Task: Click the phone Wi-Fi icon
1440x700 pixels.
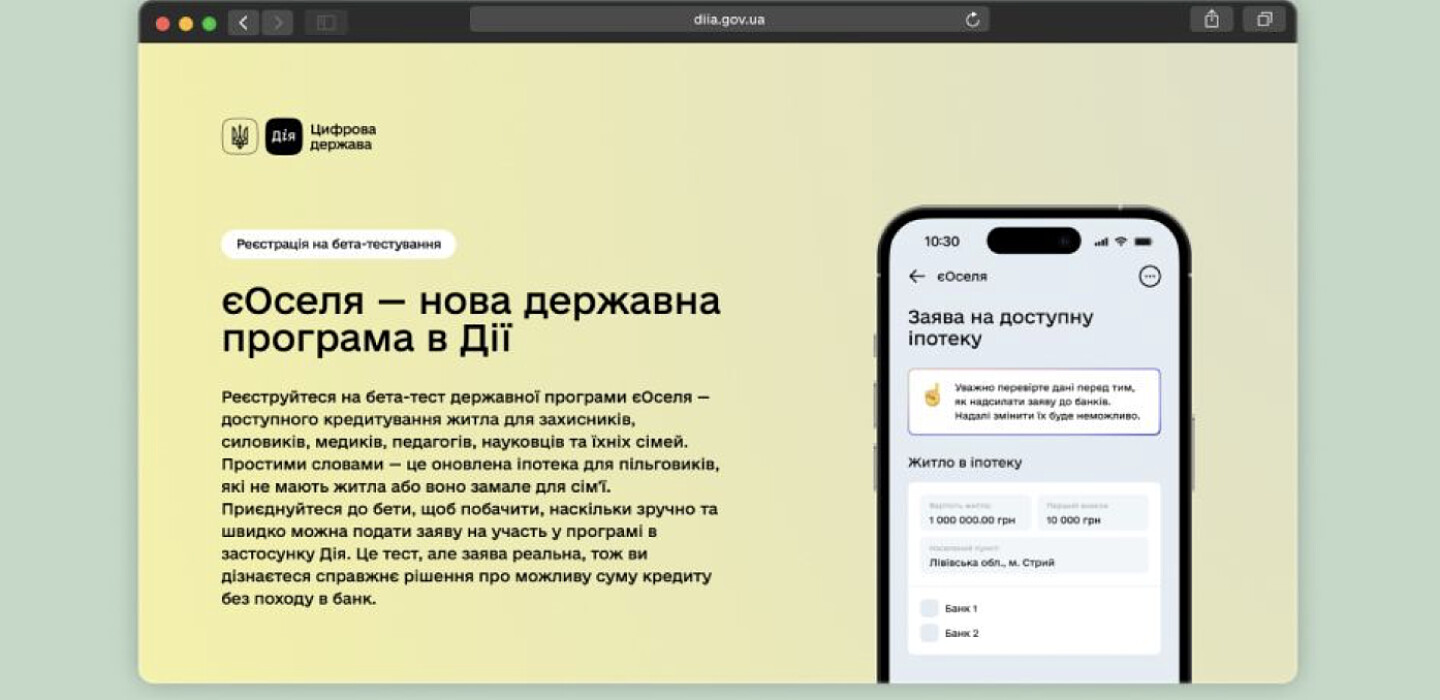Action: 1121,241
